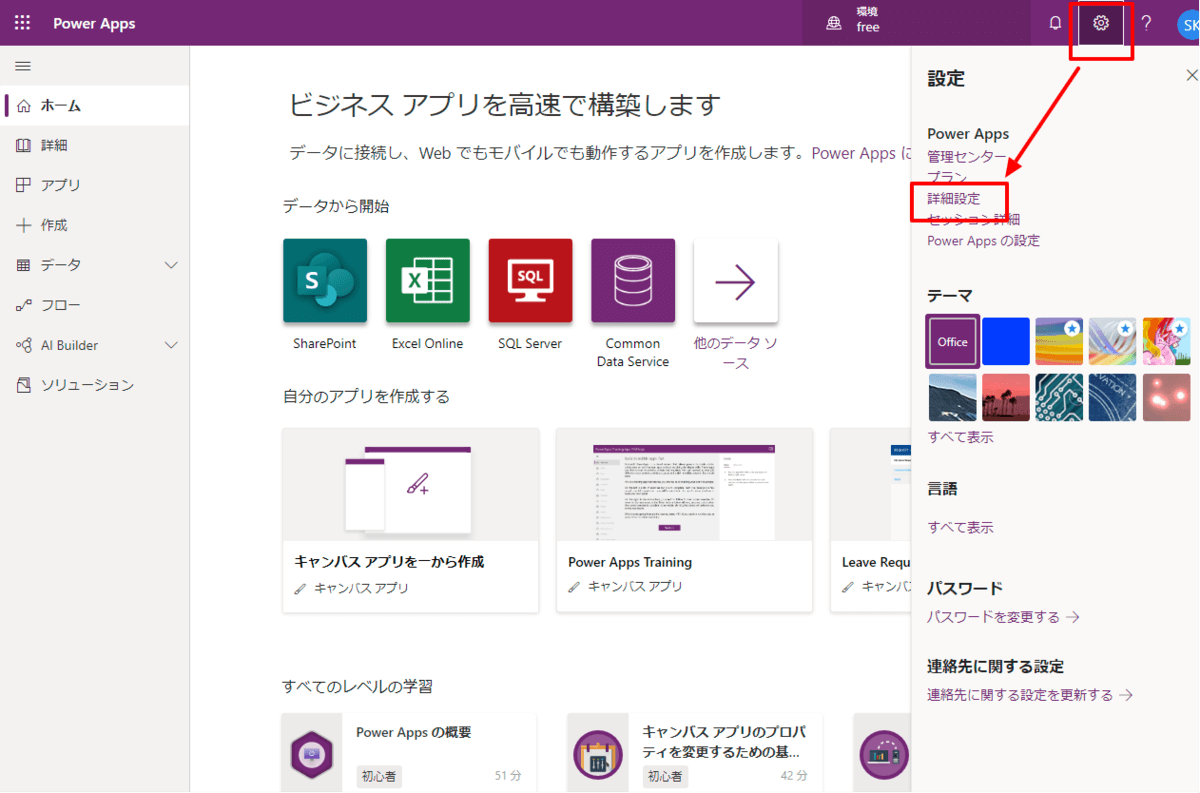The height and width of the screenshot is (793, 1200).
Task: Click the 42 分 duration text
Action: click(x=794, y=776)
